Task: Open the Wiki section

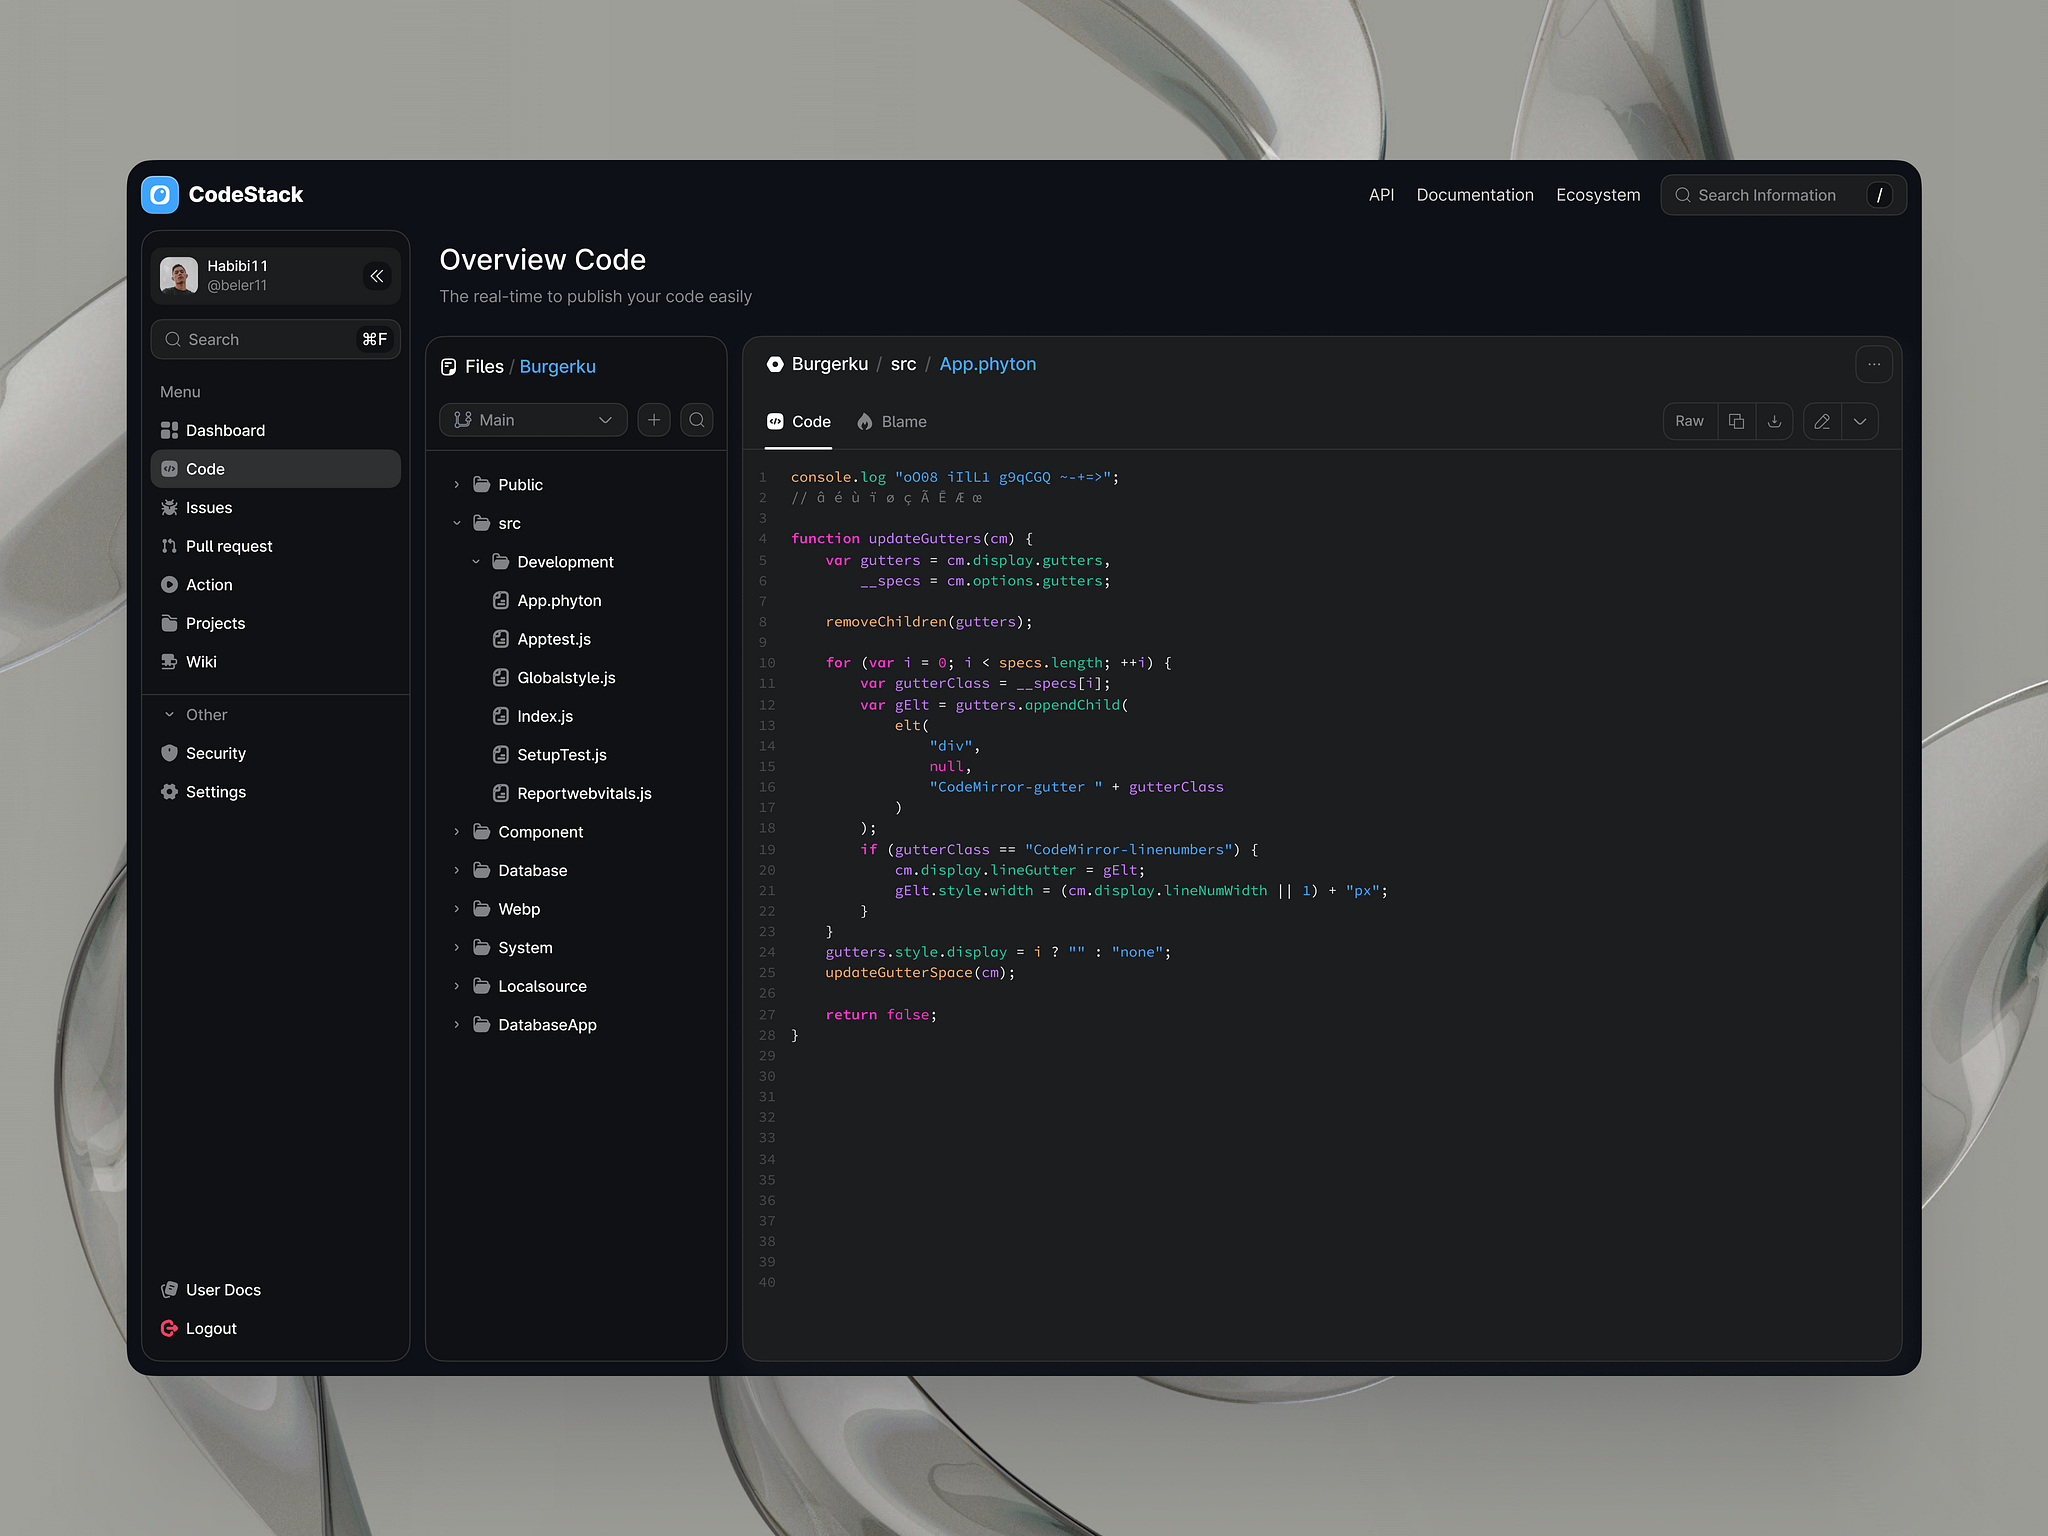Action: coord(202,661)
